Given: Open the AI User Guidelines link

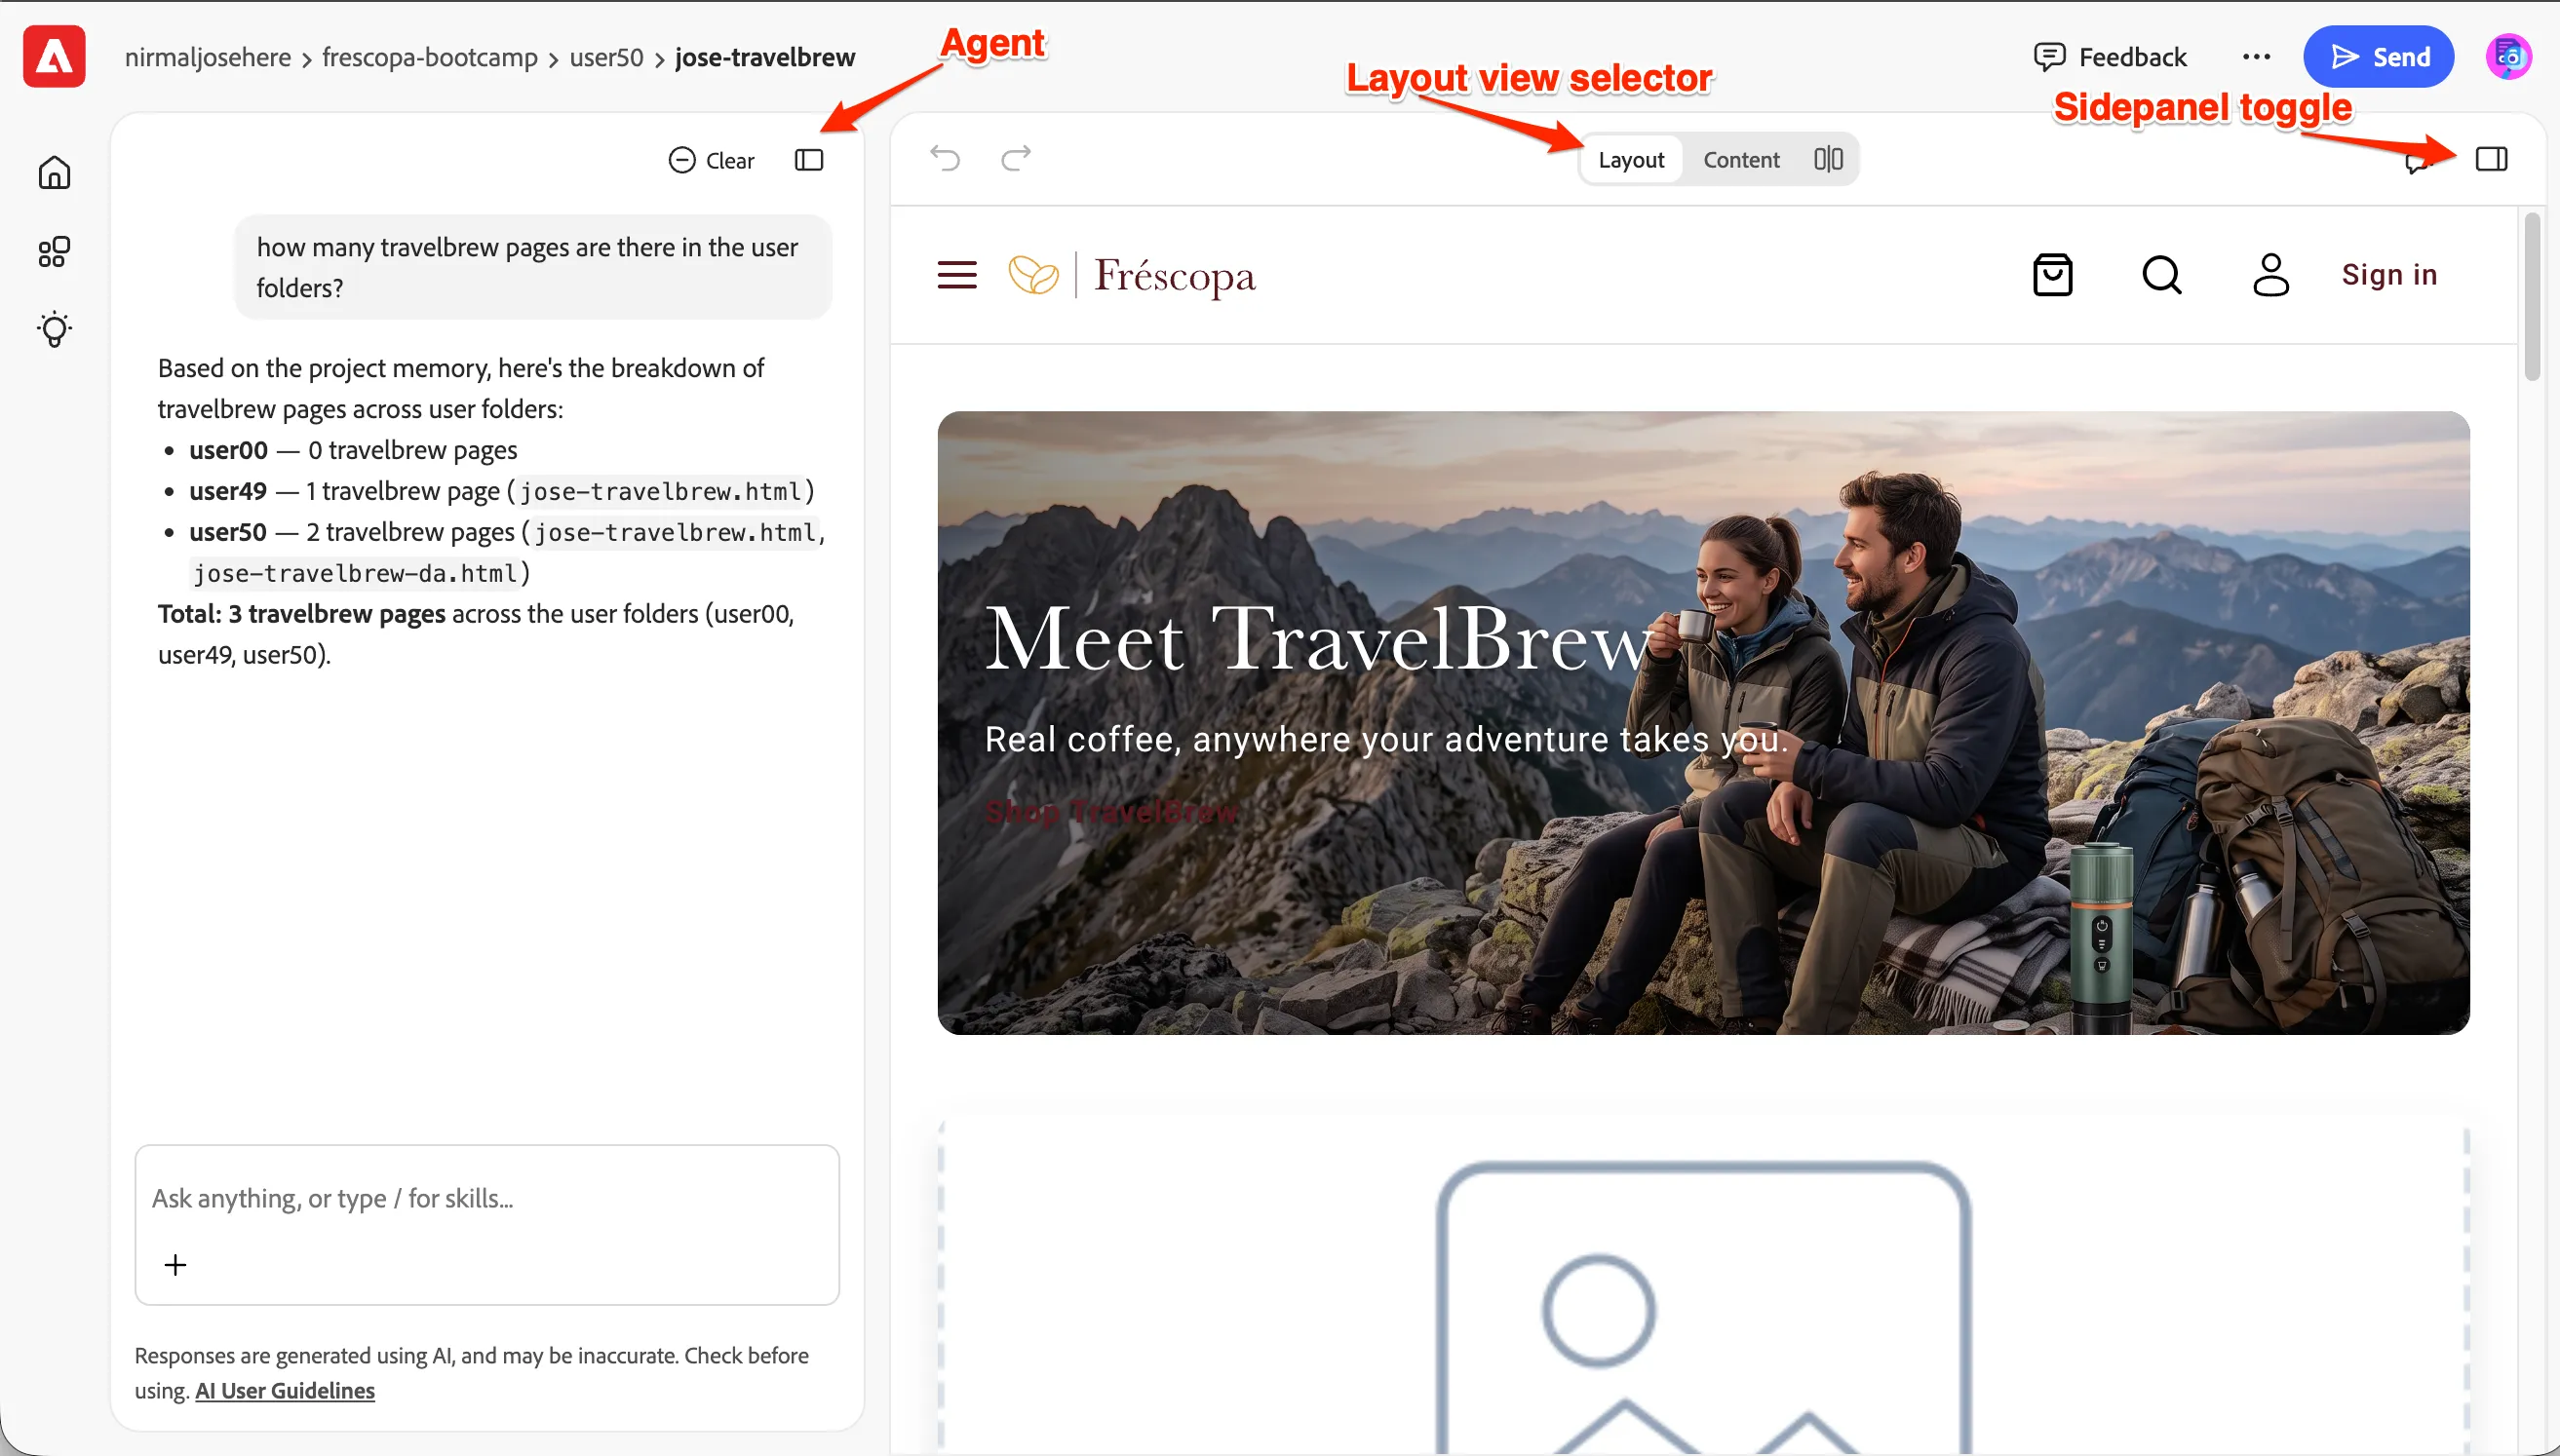Looking at the screenshot, I should pyautogui.click(x=284, y=1391).
